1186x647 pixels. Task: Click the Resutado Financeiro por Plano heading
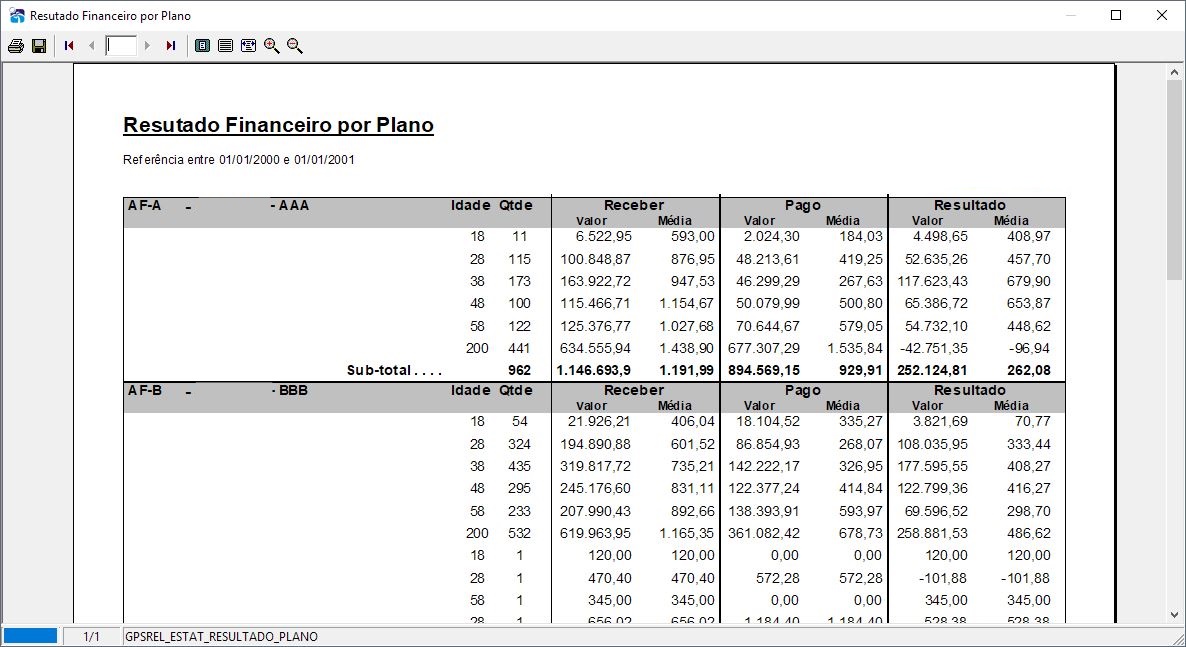(278, 125)
